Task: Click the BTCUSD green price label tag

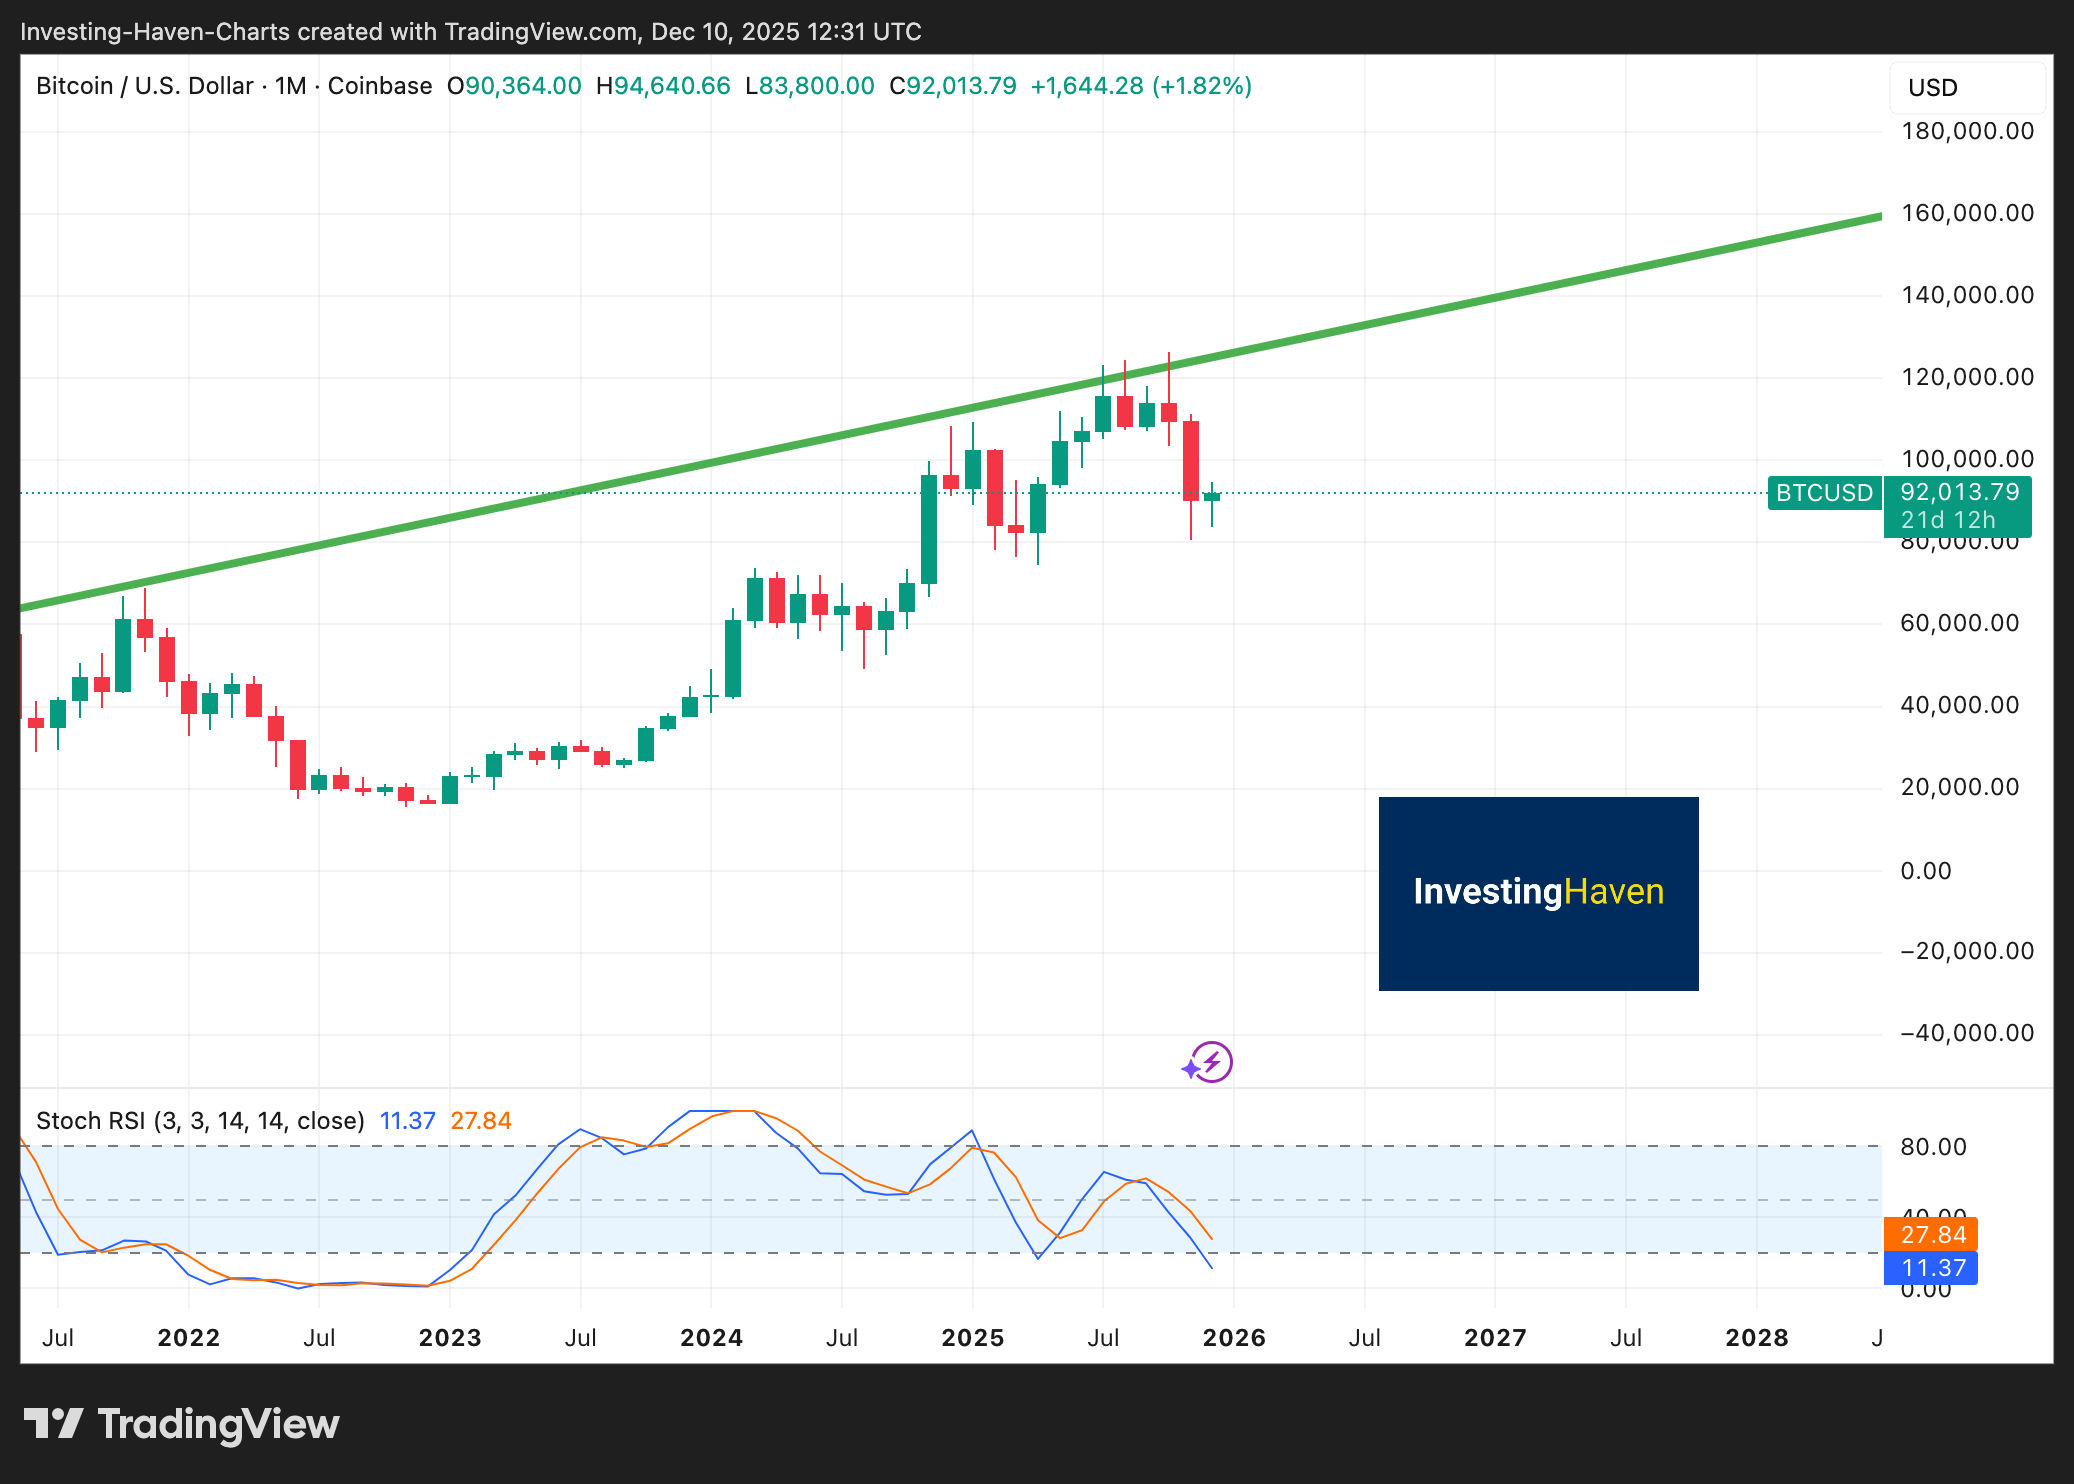Action: (1824, 493)
